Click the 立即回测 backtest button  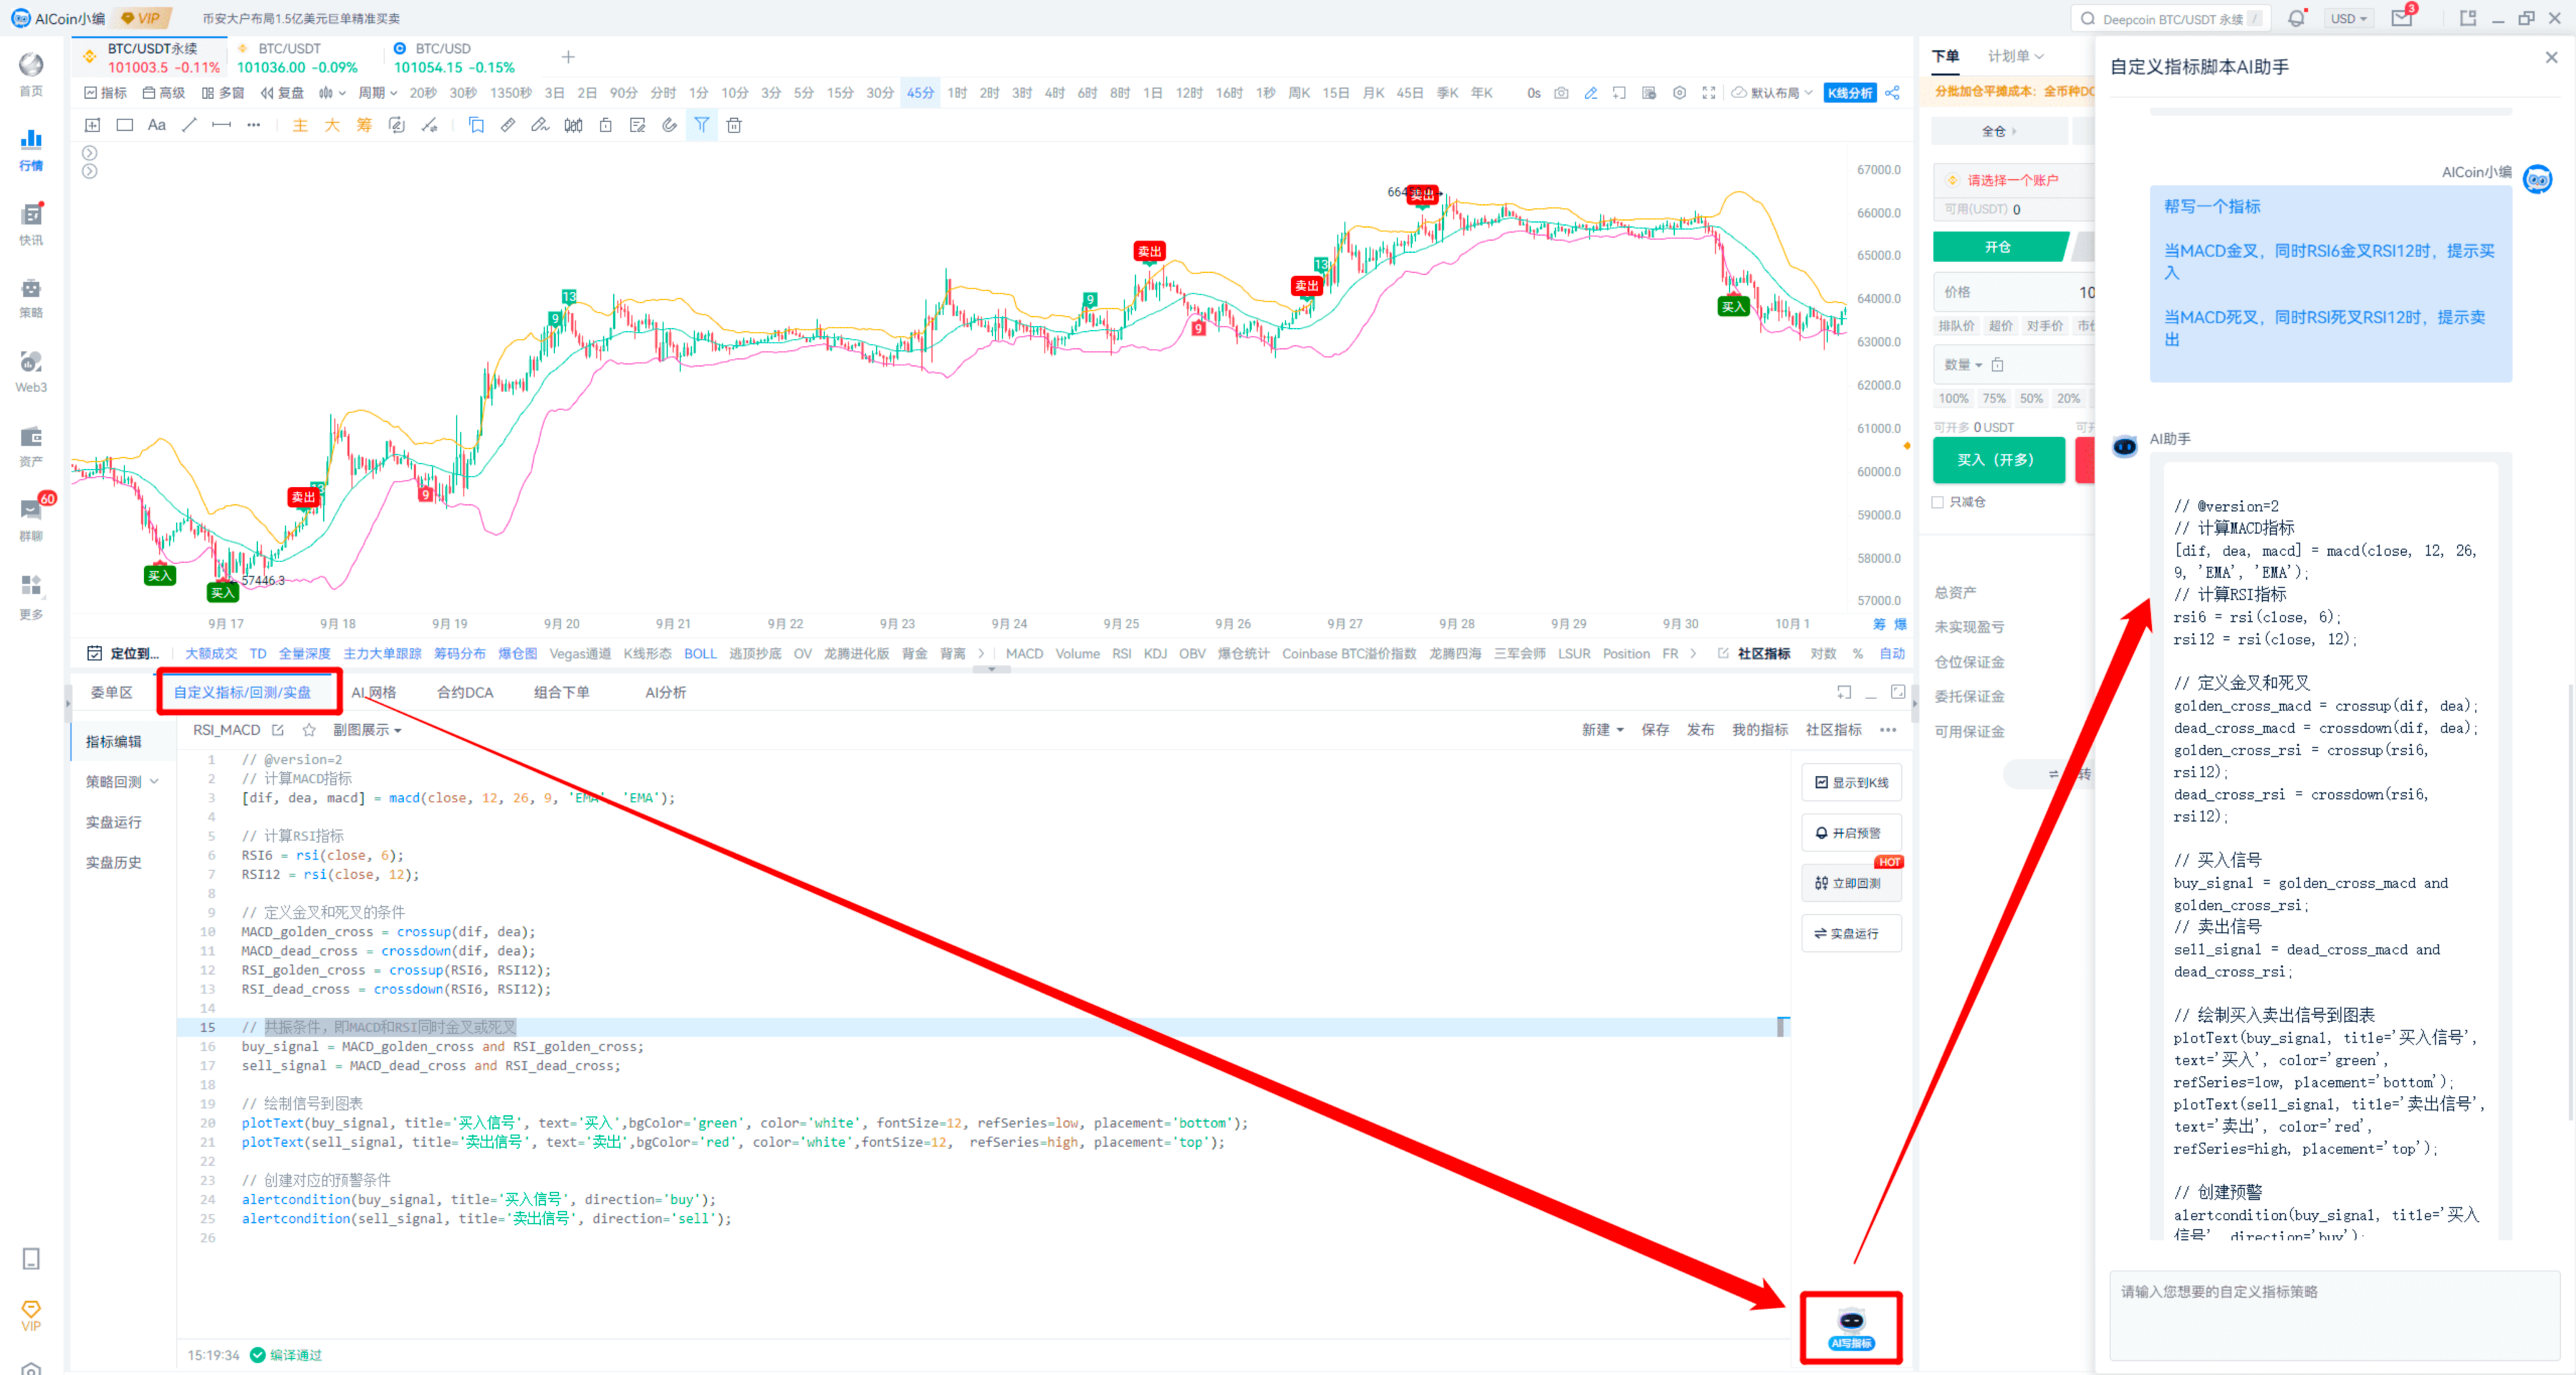click(1851, 883)
